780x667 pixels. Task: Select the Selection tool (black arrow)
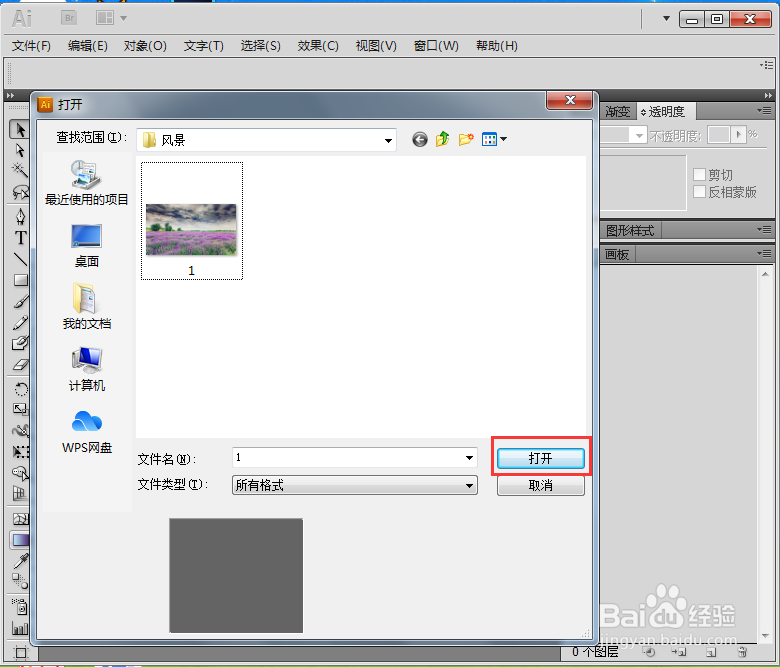(20, 130)
